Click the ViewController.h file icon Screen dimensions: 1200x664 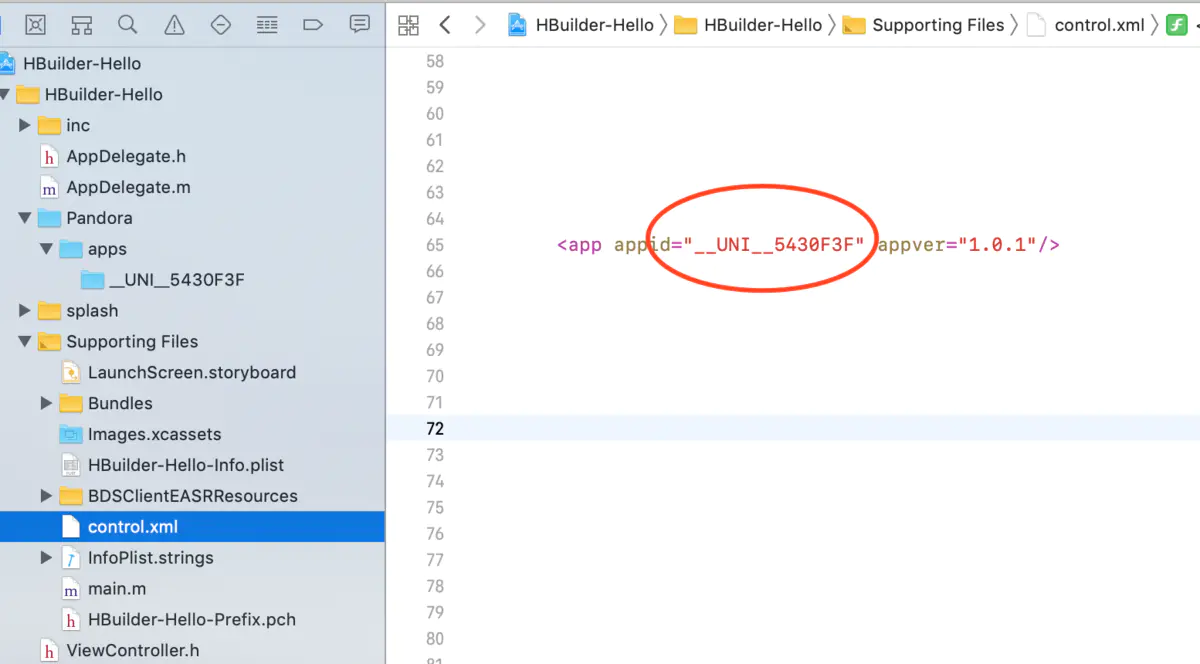(x=48, y=652)
